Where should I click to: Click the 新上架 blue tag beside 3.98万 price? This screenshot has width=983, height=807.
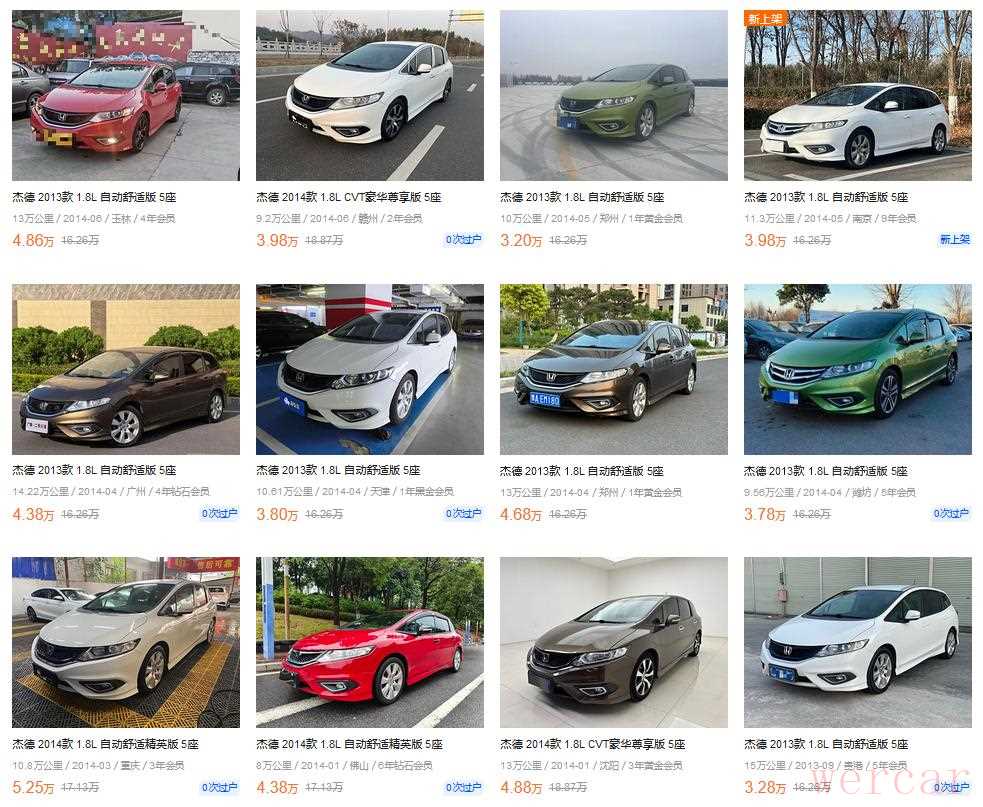point(954,240)
